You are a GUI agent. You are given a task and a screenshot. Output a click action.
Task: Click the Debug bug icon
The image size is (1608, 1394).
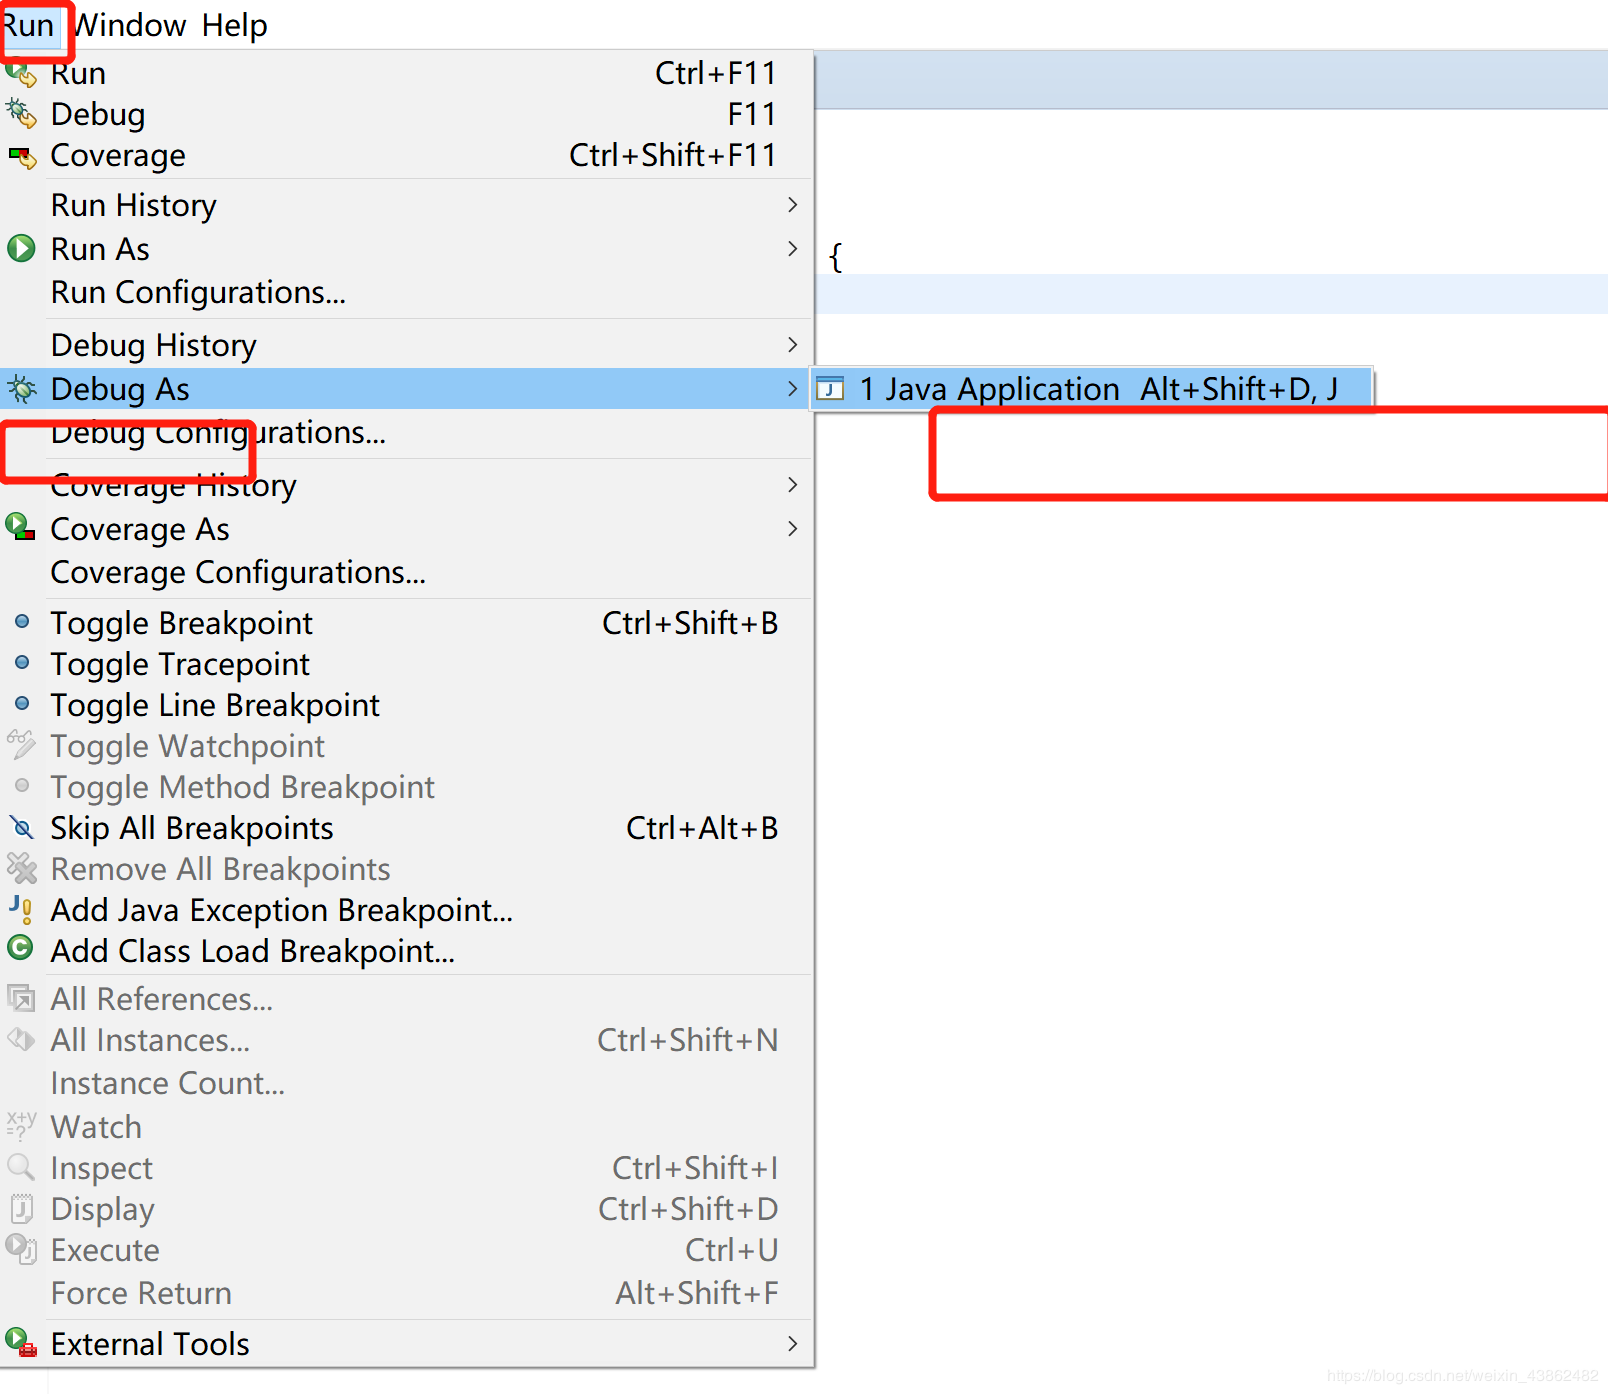(x=22, y=113)
